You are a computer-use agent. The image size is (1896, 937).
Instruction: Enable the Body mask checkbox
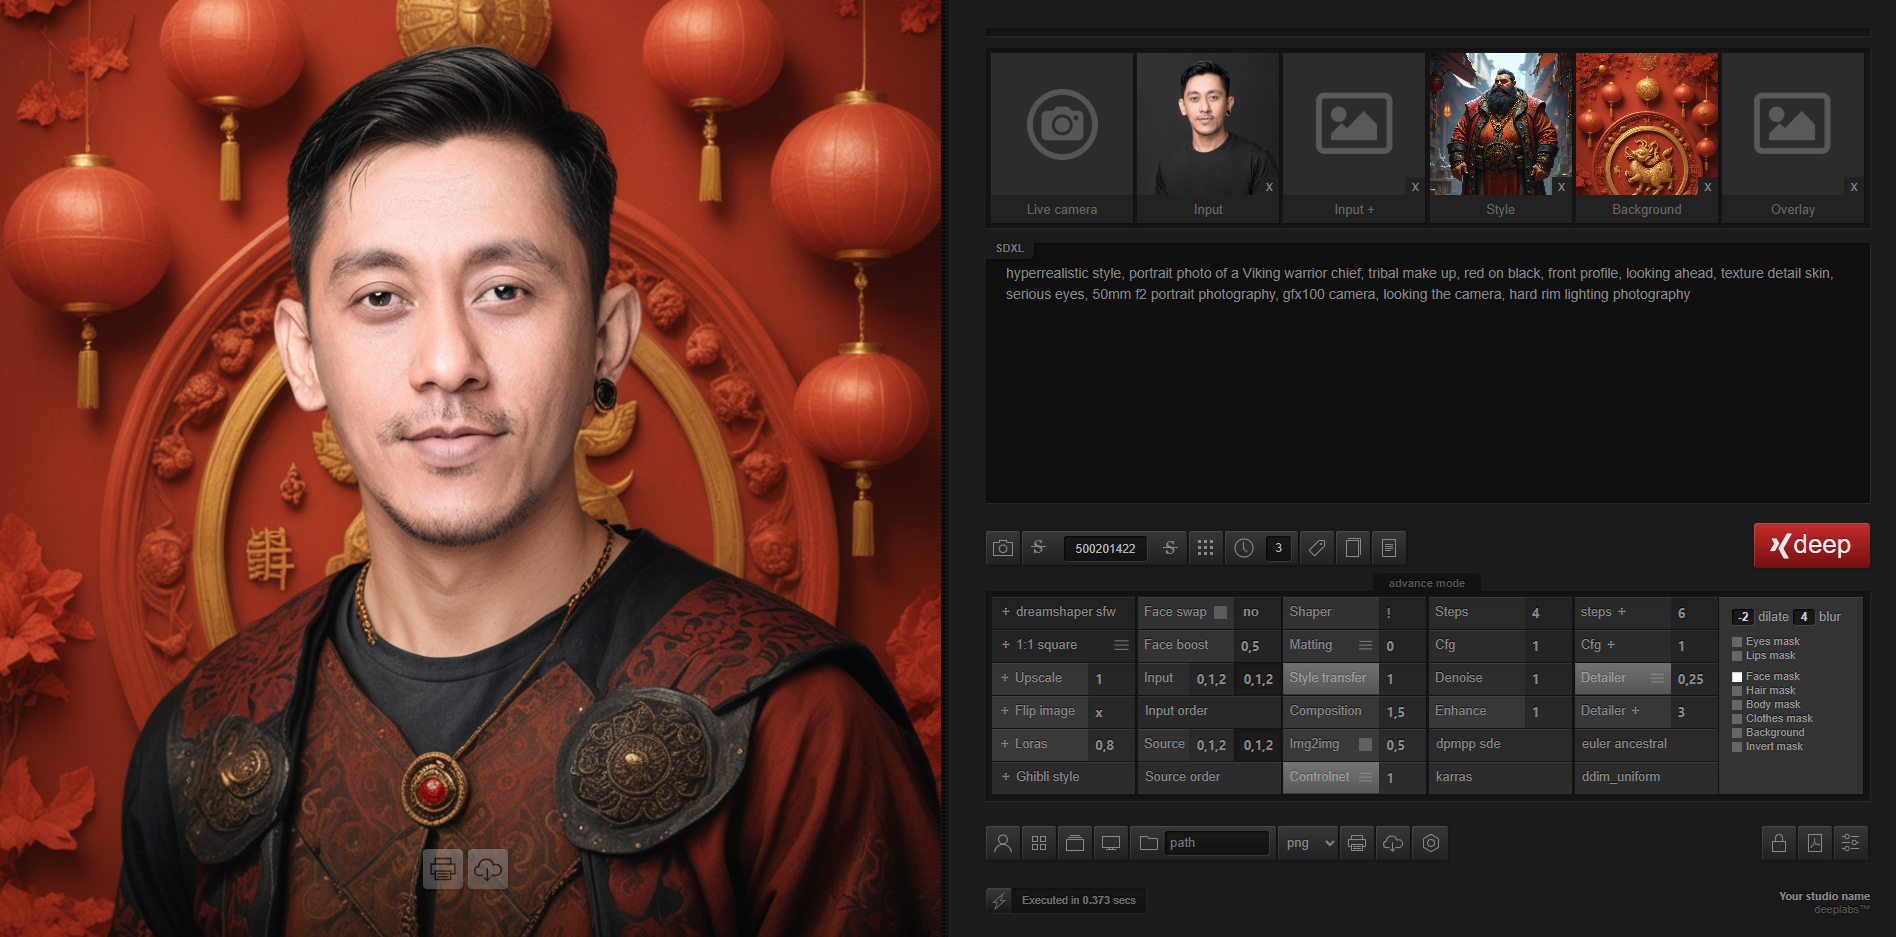click(x=1737, y=705)
